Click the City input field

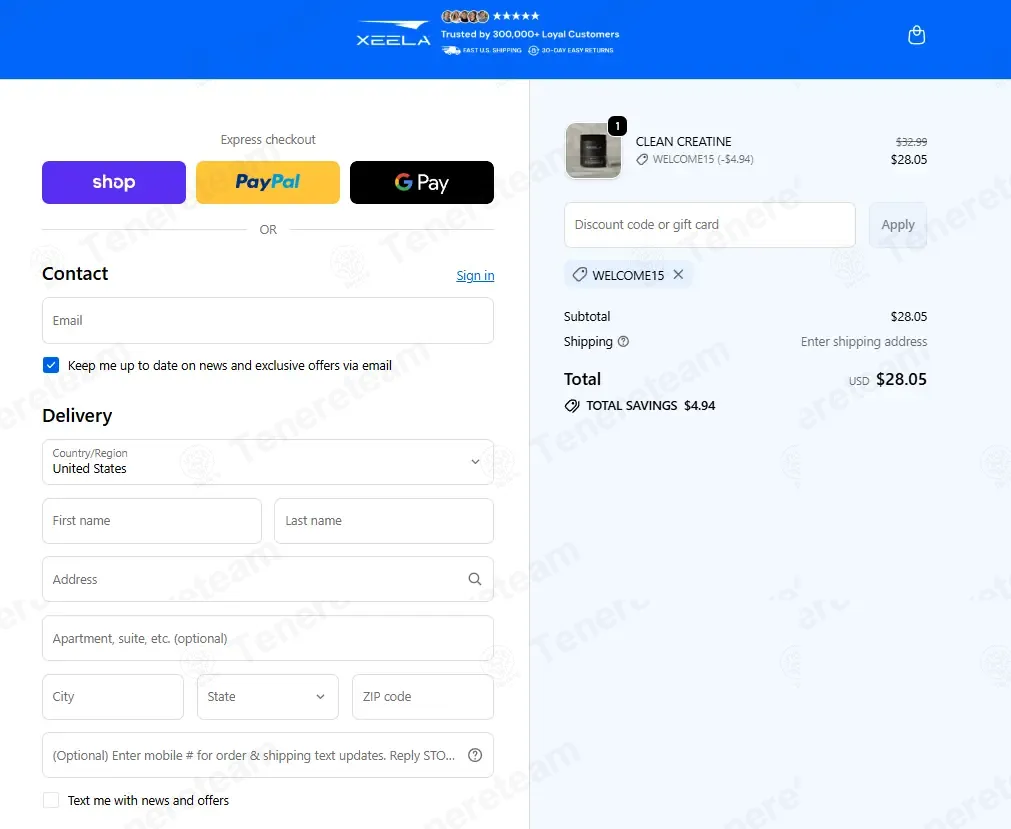click(113, 696)
